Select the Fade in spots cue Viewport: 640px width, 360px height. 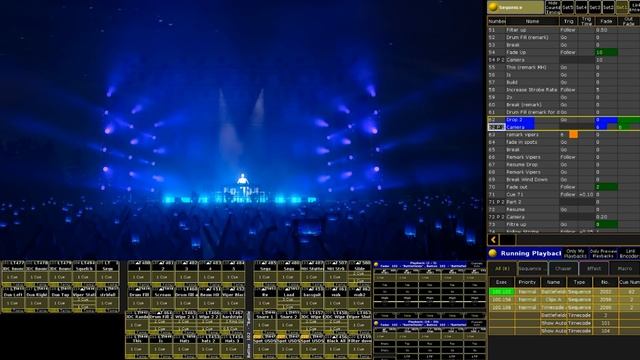coord(564,142)
